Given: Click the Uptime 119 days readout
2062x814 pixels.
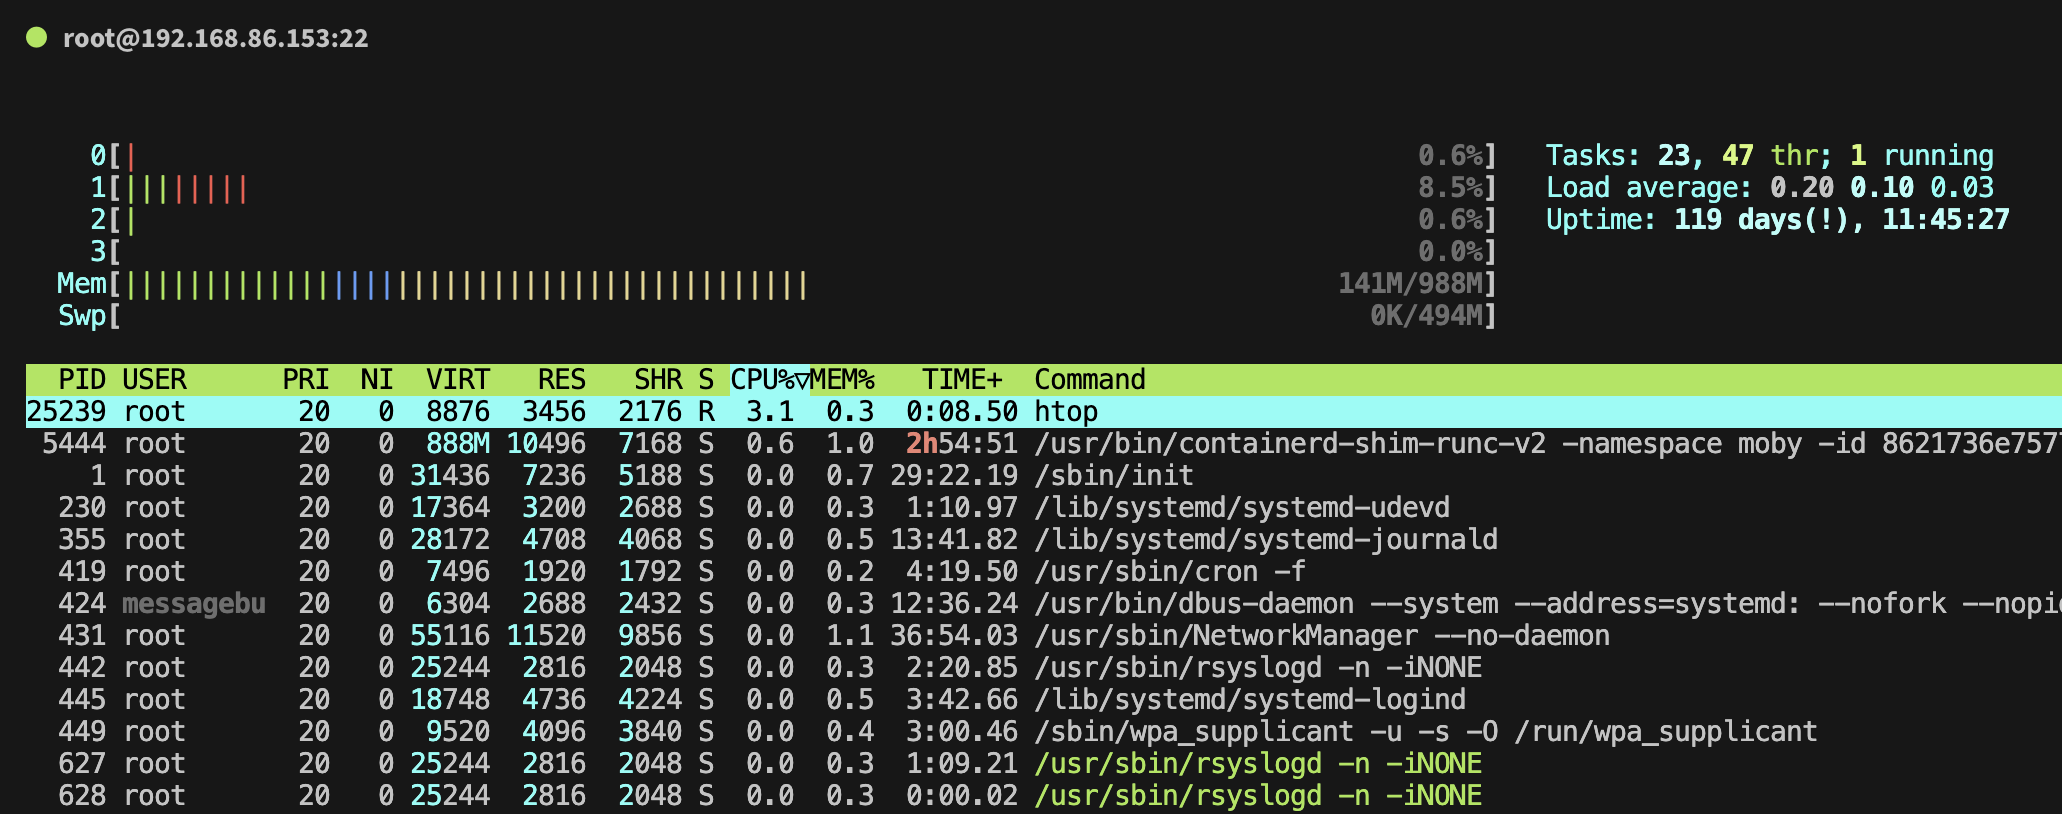Looking at the screenshot, I should (x=1777, y=219).
